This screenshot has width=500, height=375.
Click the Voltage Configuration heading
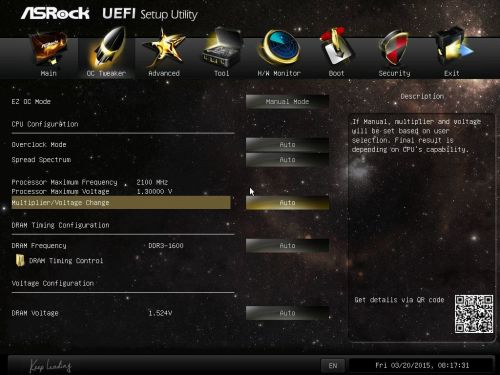(x=53, y=283)
